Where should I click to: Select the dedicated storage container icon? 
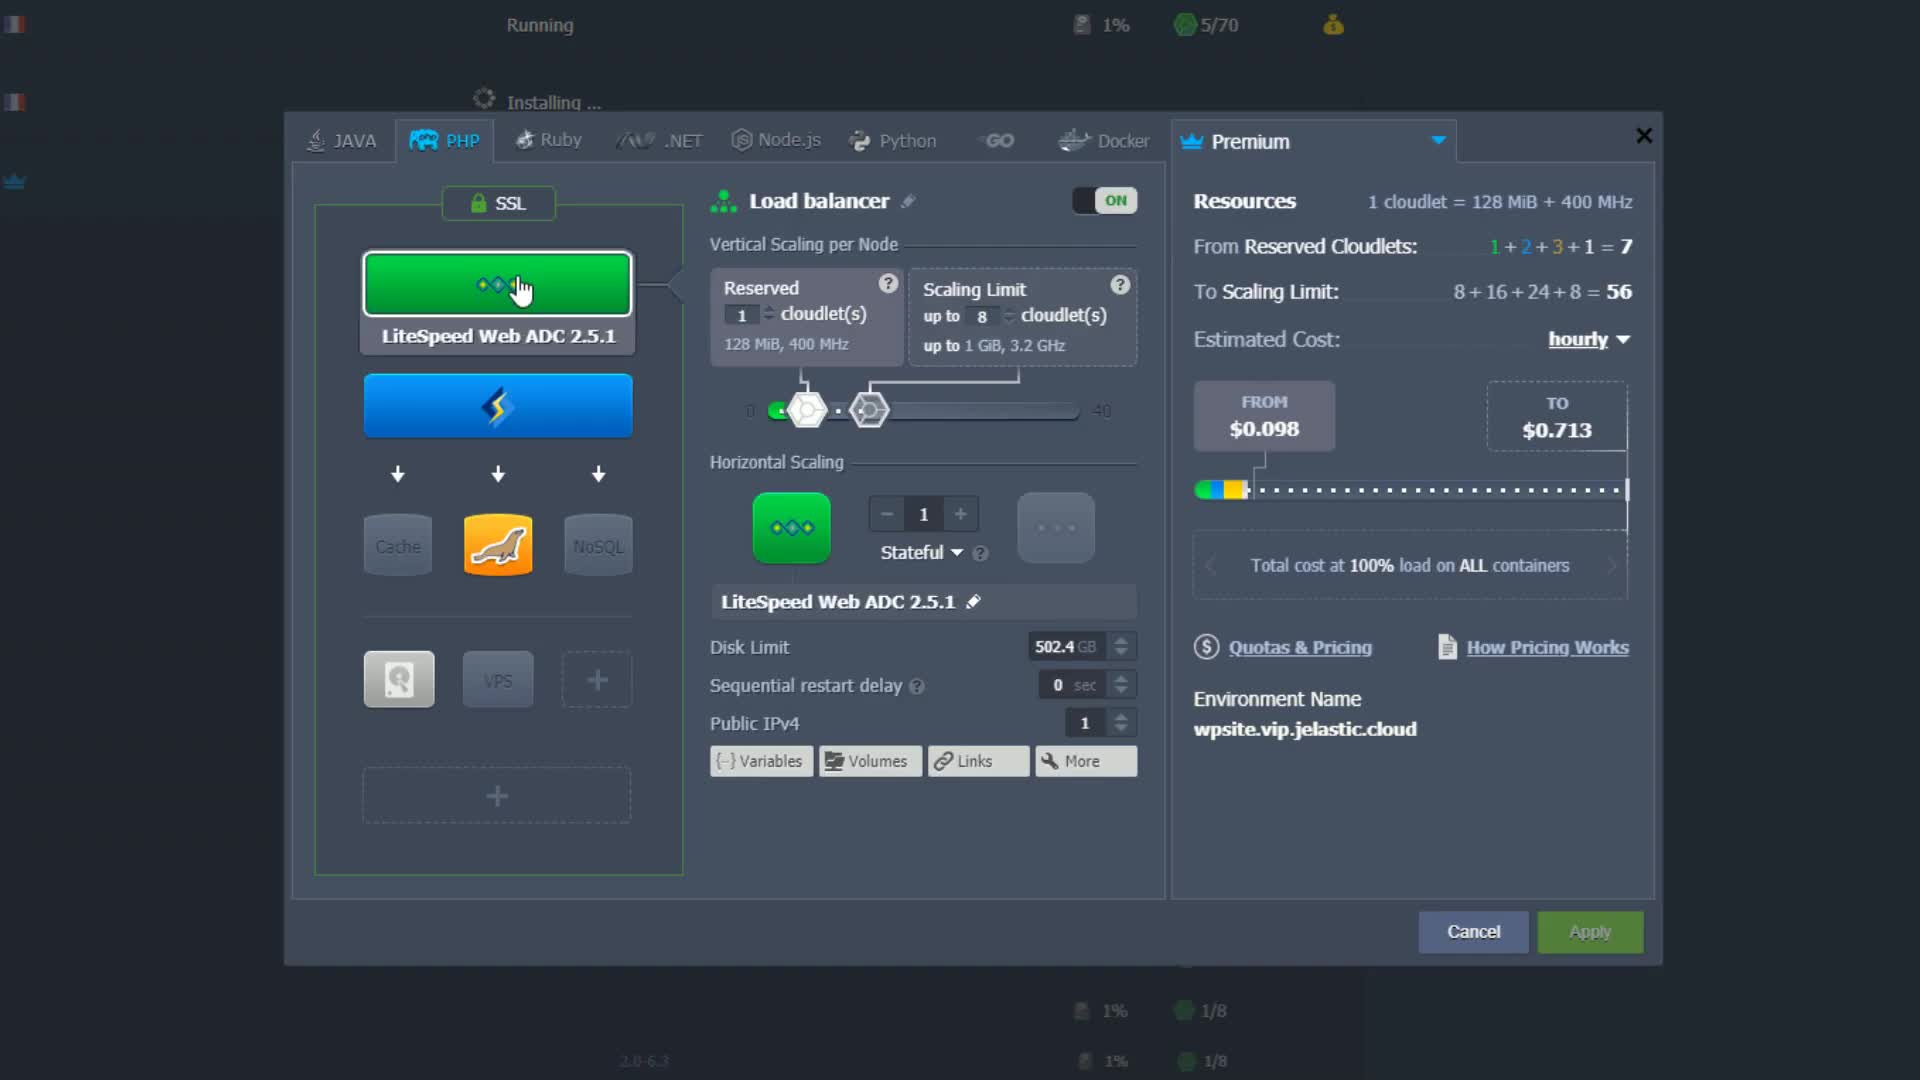[398, 679]
